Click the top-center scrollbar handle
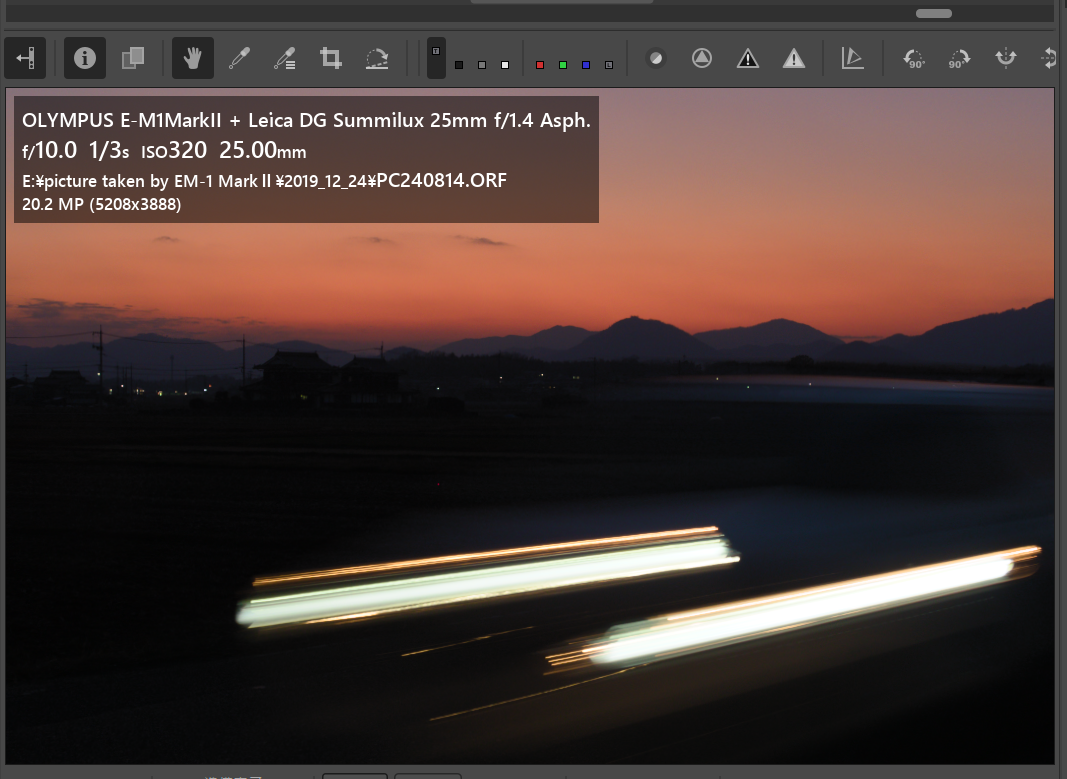This screenshot has height=779, width=1067. (x=561, y=2)
